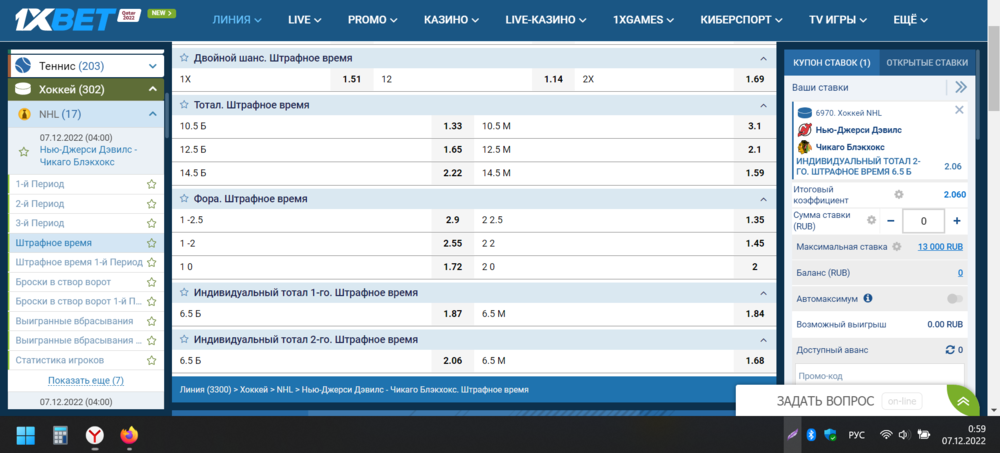Click the tennis ball sport icon
The width and height of the screenshot is (1000, 453).
click(x=23, y=66)
